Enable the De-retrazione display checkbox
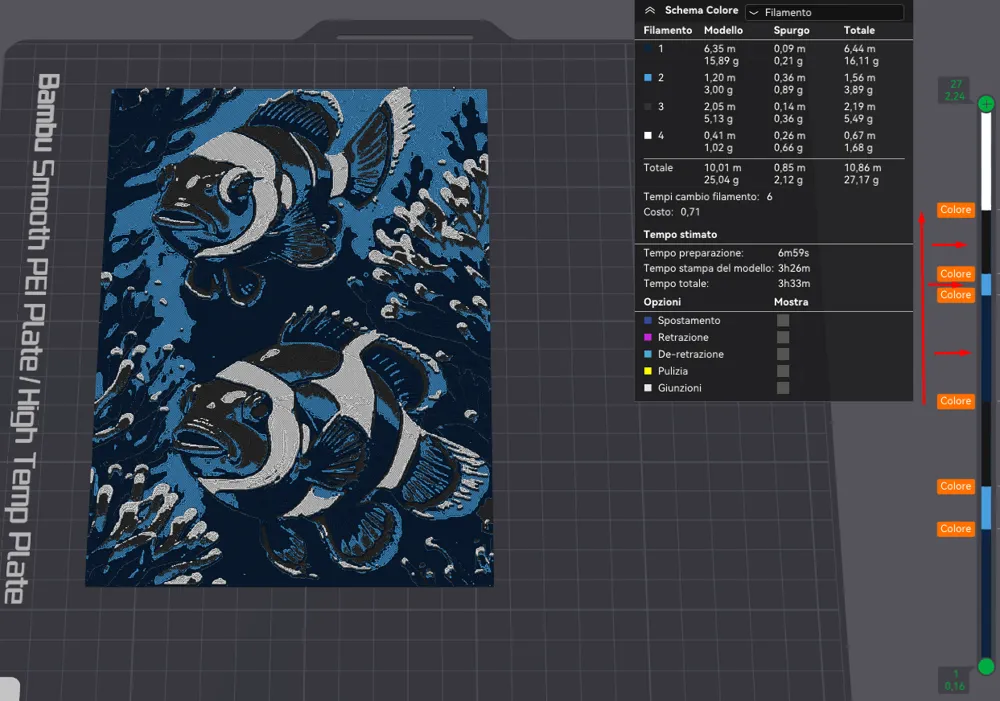The image size is (1000, 701). (783, 354)
